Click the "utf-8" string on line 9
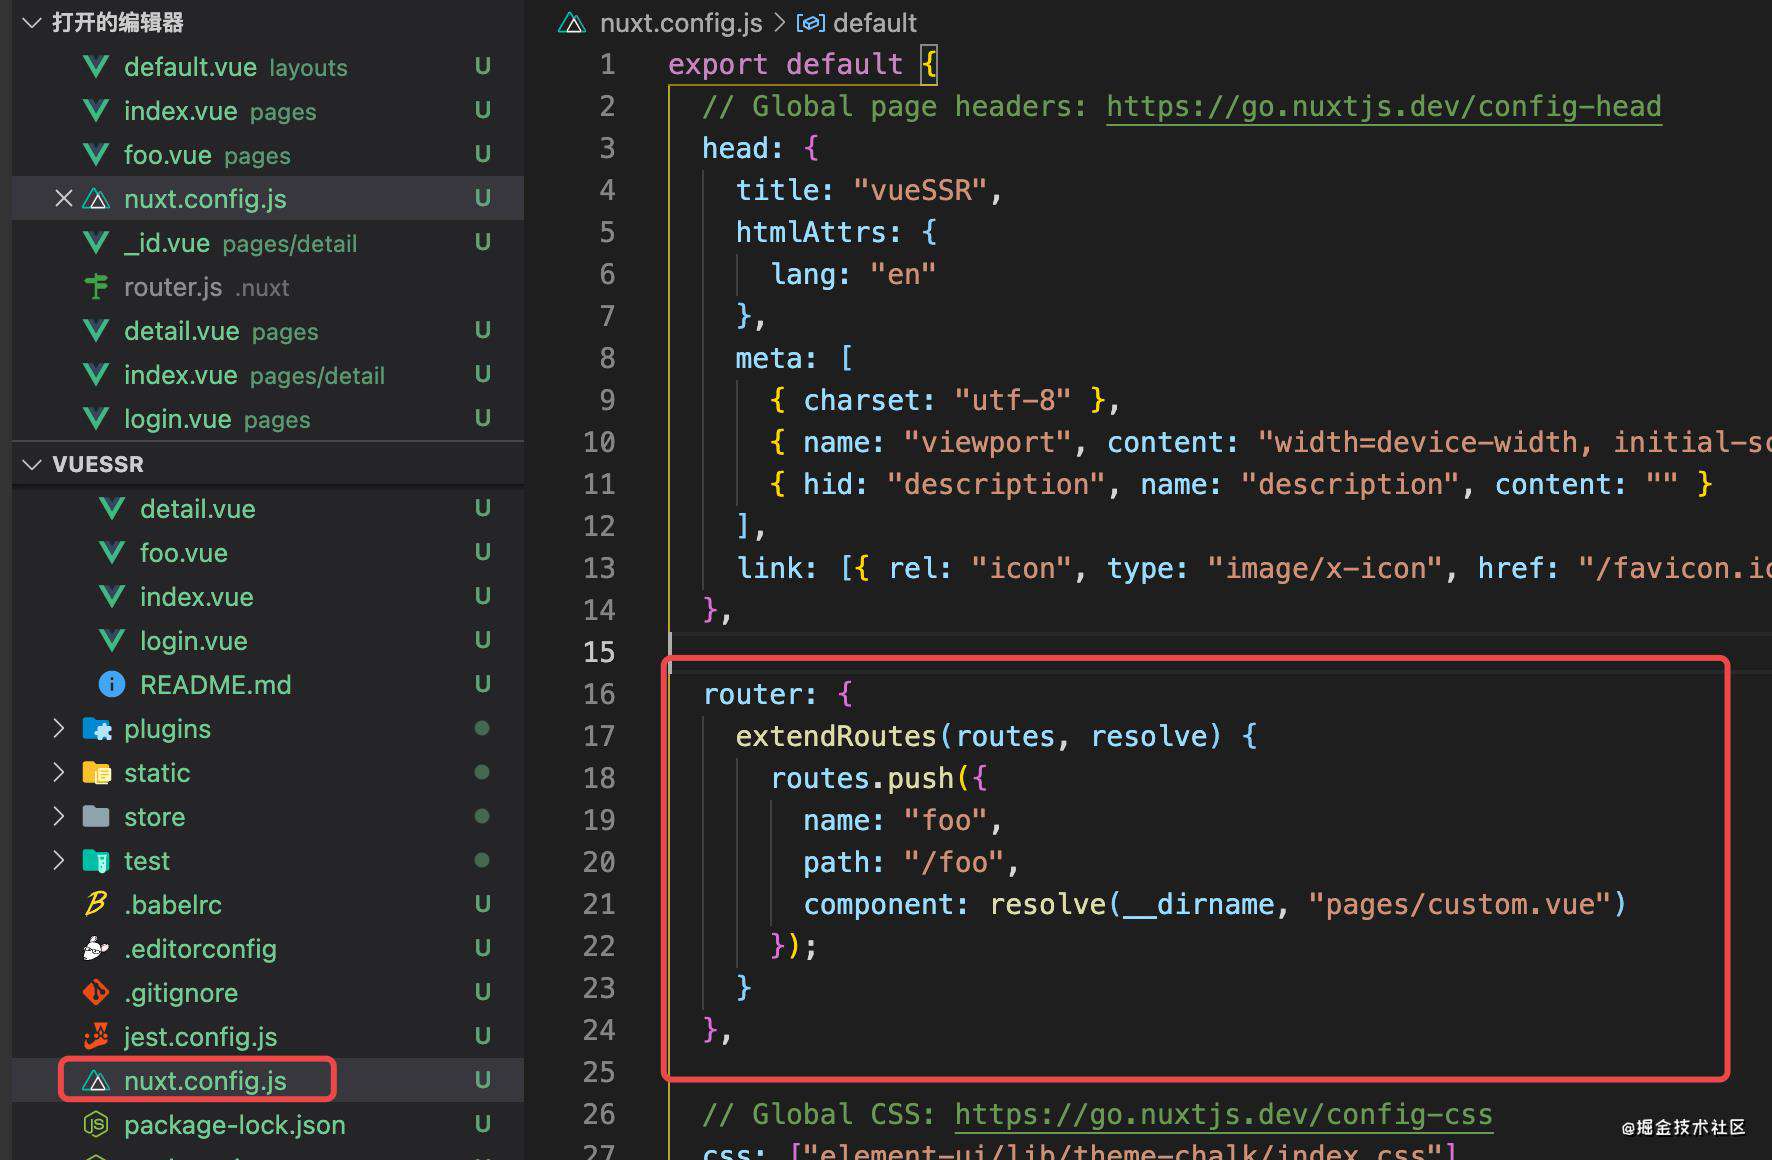Screen dimensions: 1772x1160 (1012, 400)
